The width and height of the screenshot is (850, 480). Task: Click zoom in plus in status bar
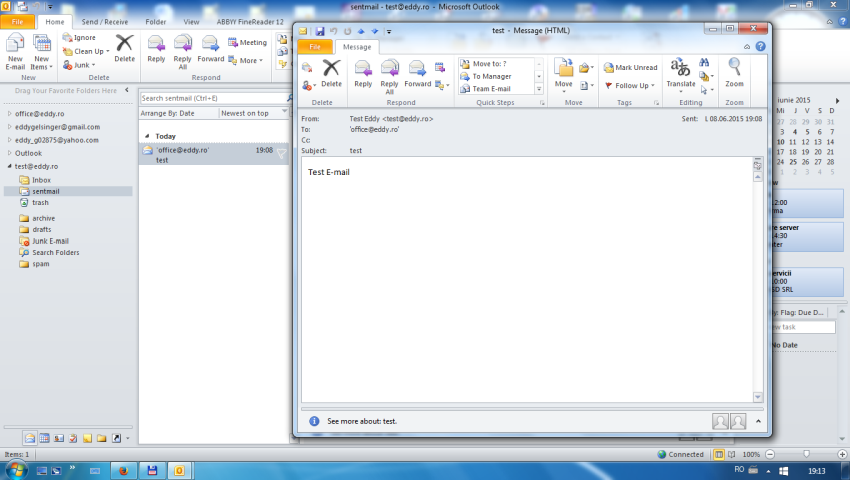click(842, 454)
